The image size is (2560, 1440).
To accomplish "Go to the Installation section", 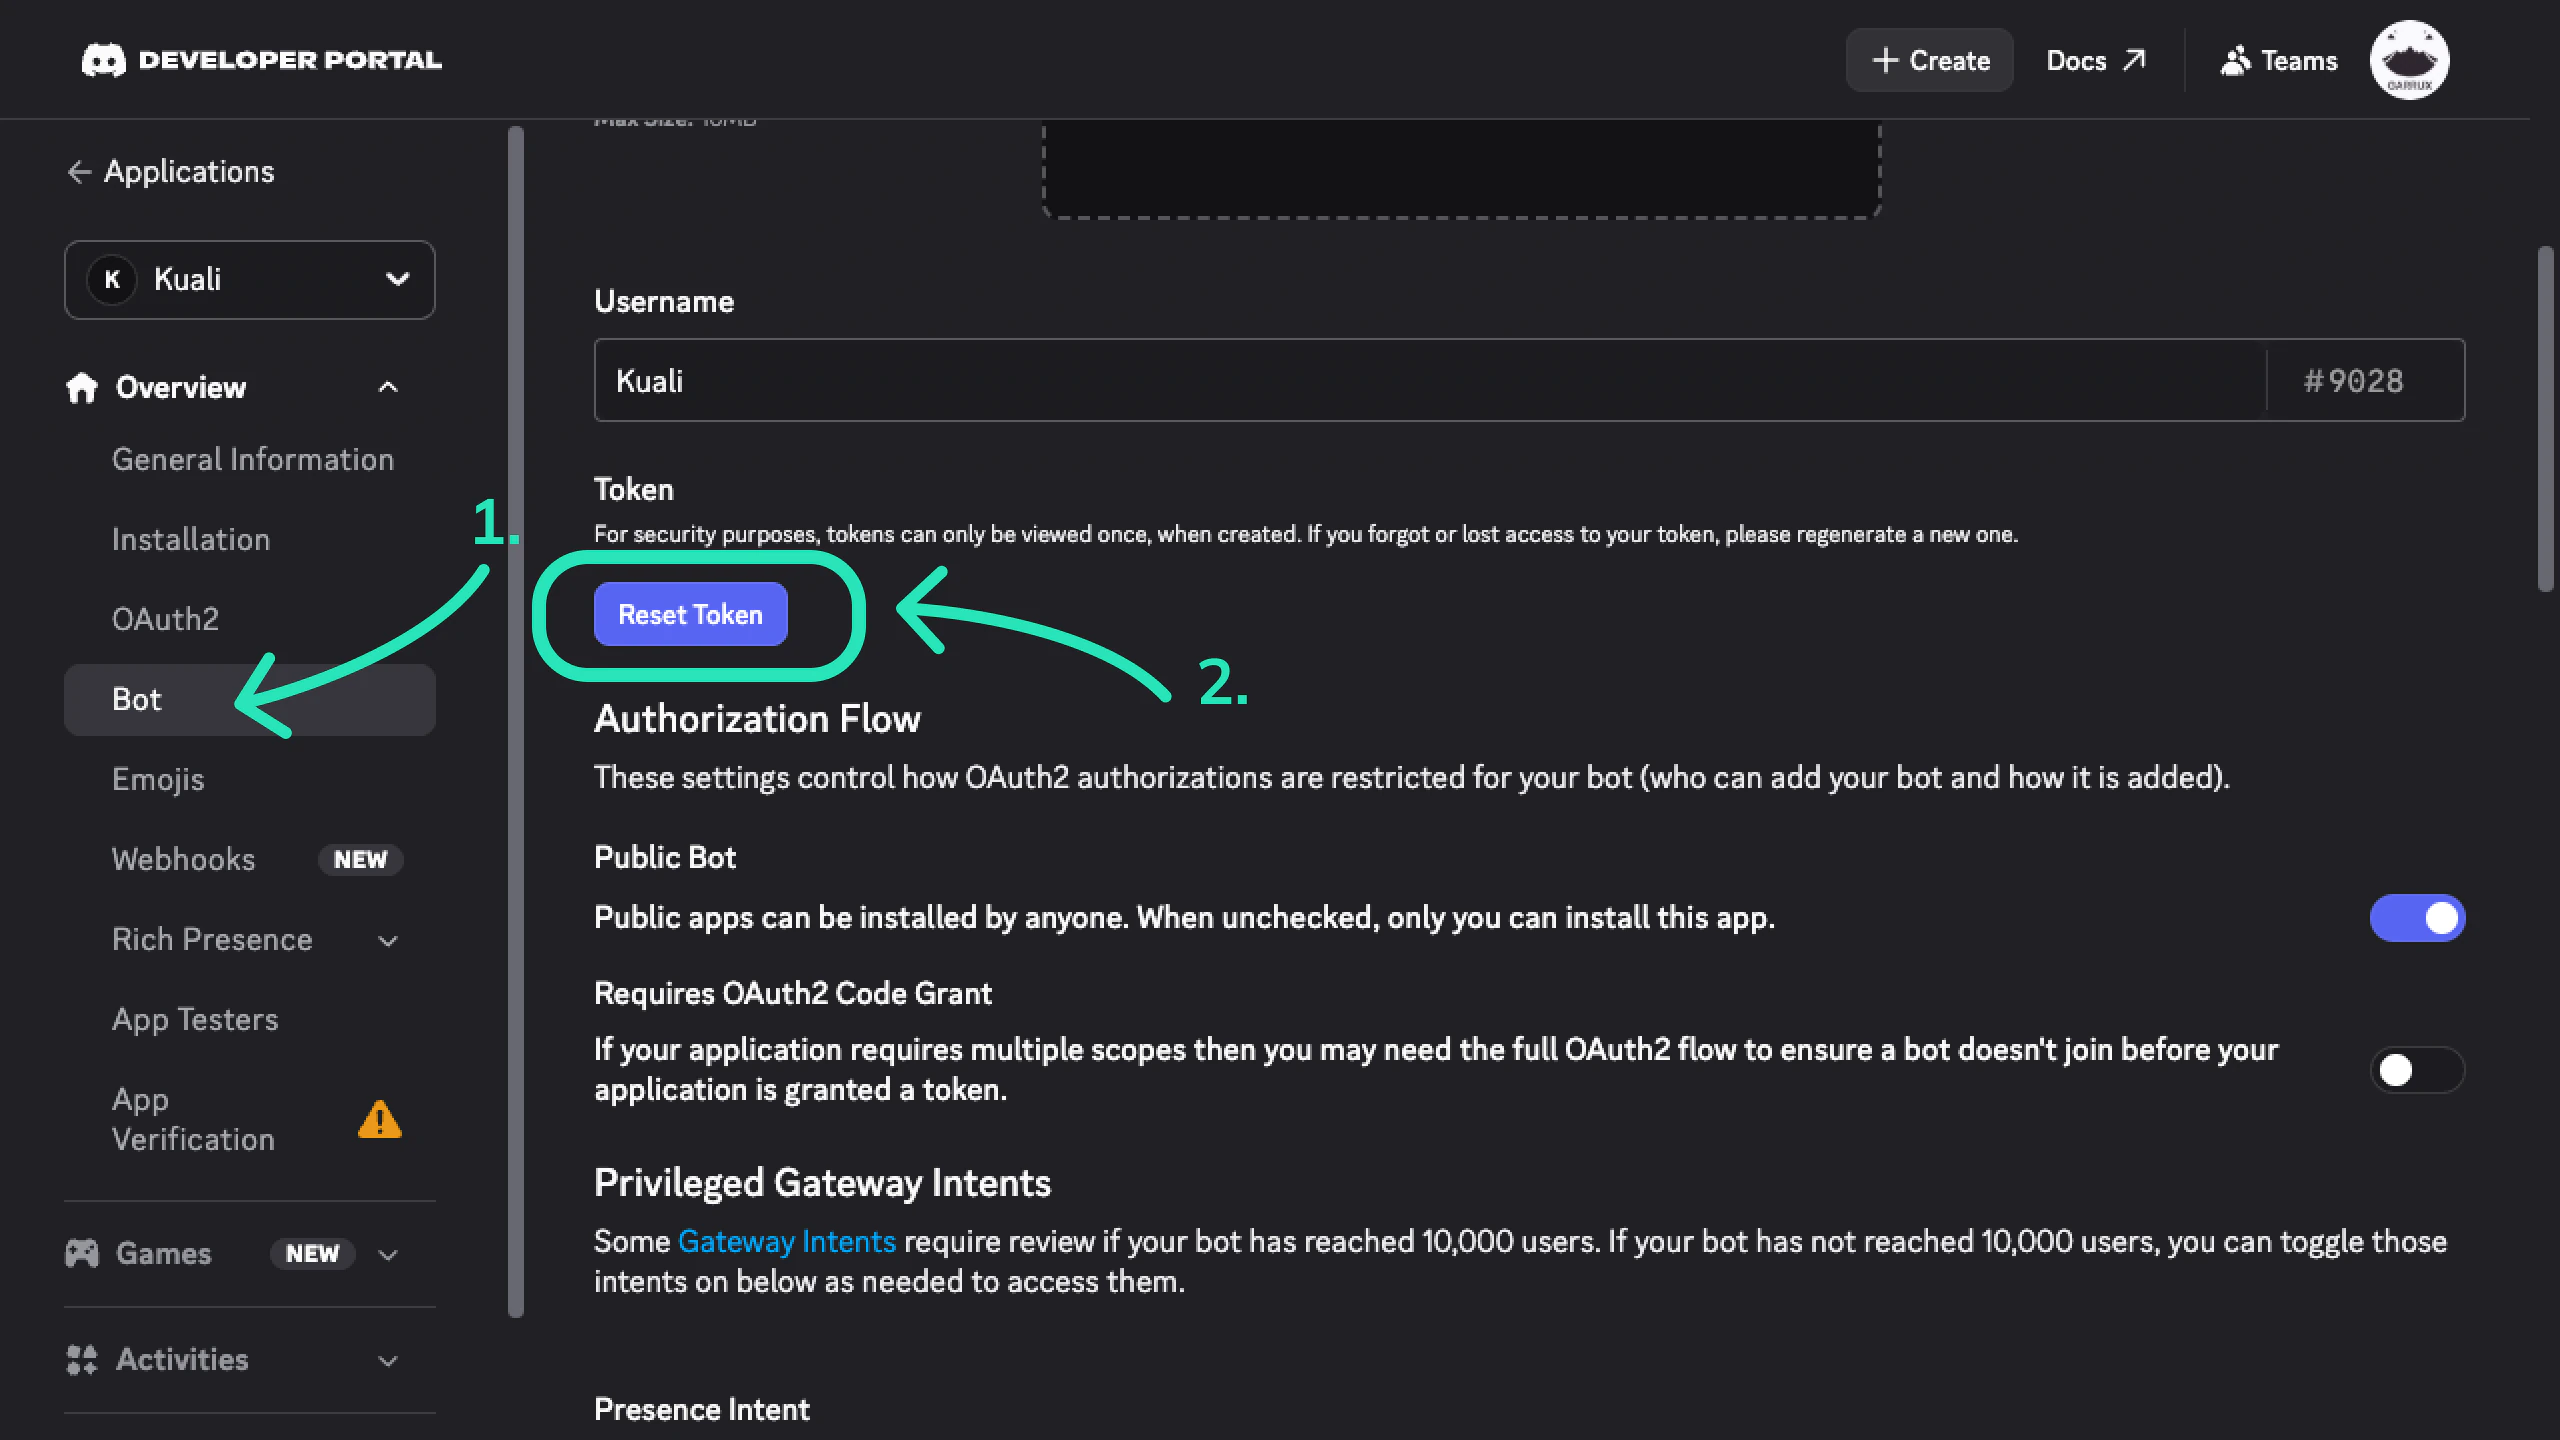I will click(x=191, y=539).
